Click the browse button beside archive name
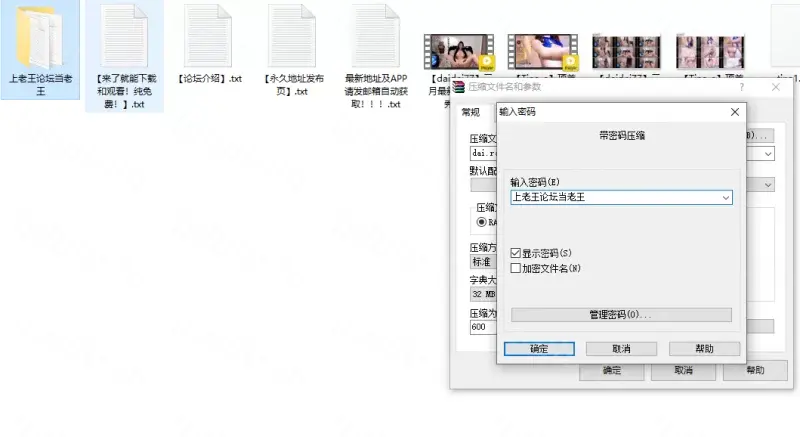Screen dimensions: 800x437 coord(760,136)
